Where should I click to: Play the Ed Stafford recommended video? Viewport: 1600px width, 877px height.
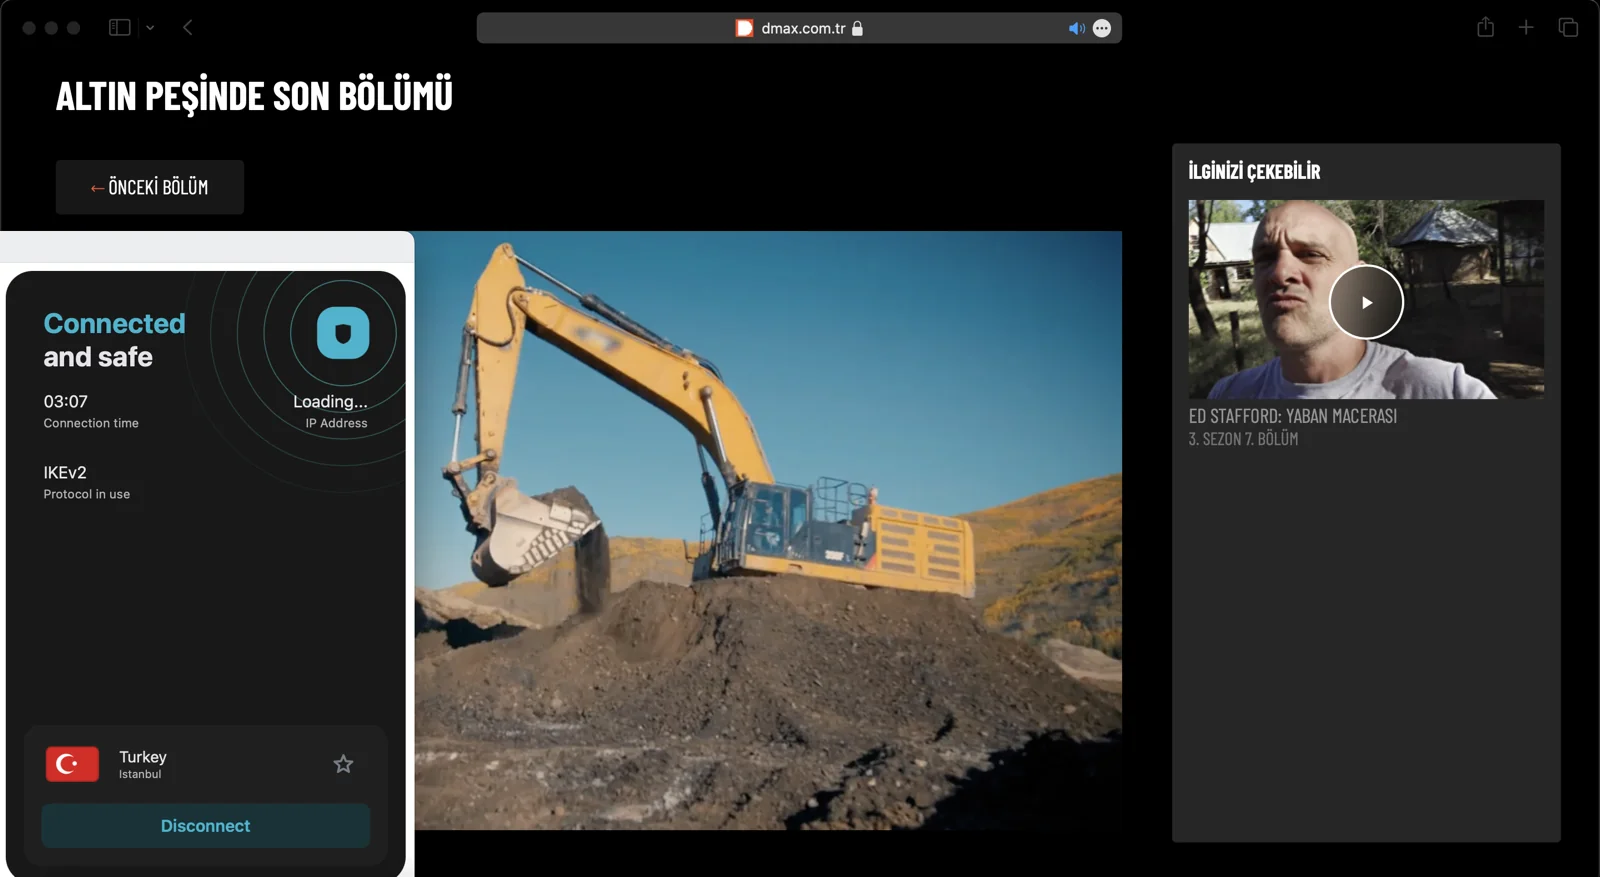pos(1366,302)
